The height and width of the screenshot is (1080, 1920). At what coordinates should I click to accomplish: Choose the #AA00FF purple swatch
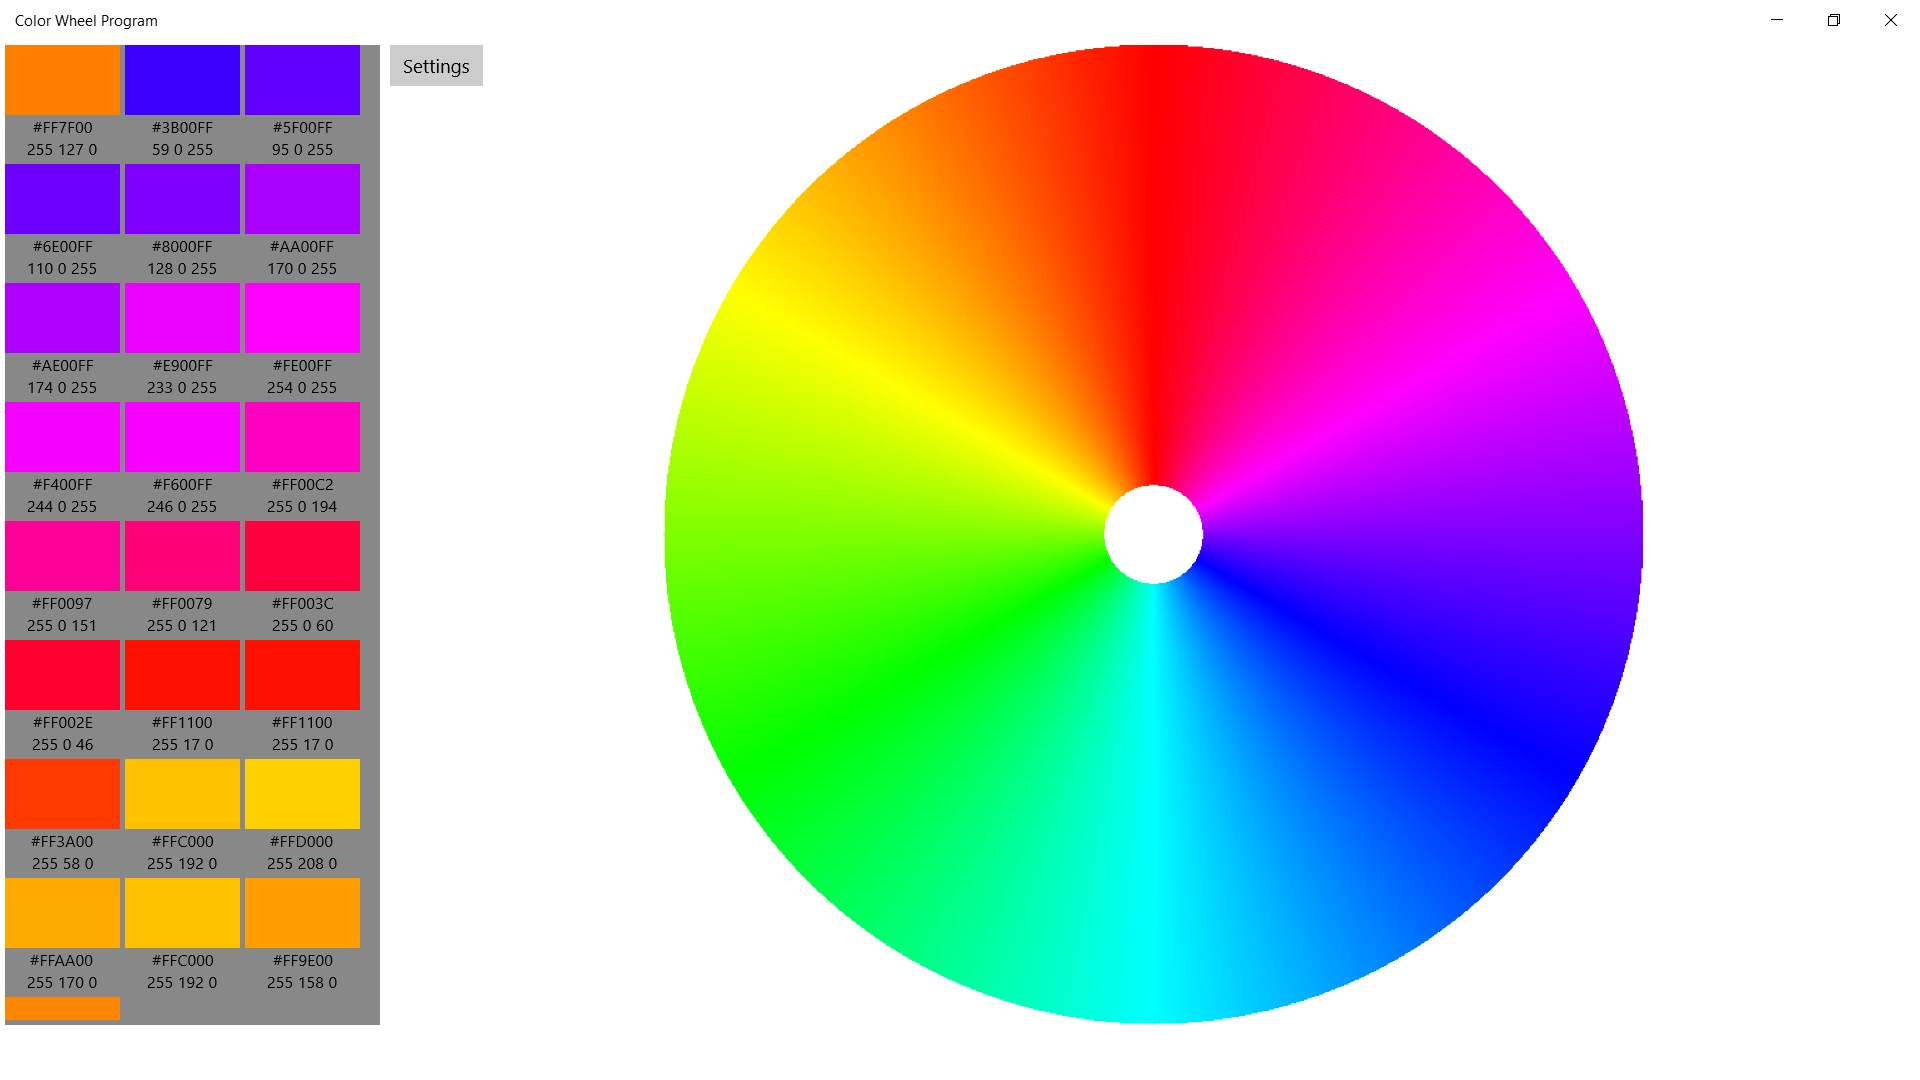[x=302, y=199]
